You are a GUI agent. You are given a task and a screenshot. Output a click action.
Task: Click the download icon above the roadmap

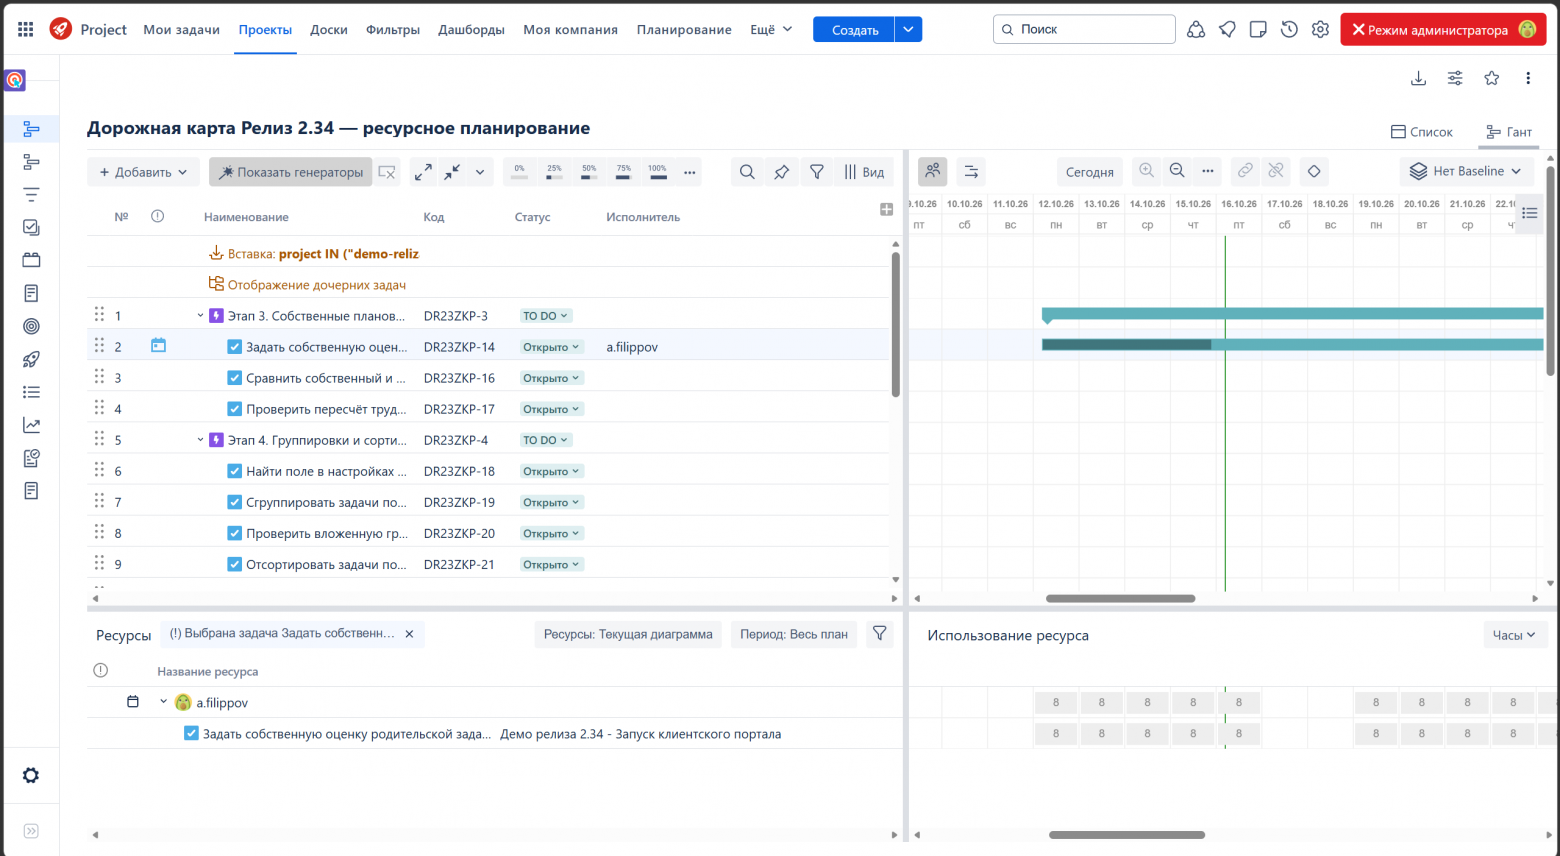(x=1418, y=78)
